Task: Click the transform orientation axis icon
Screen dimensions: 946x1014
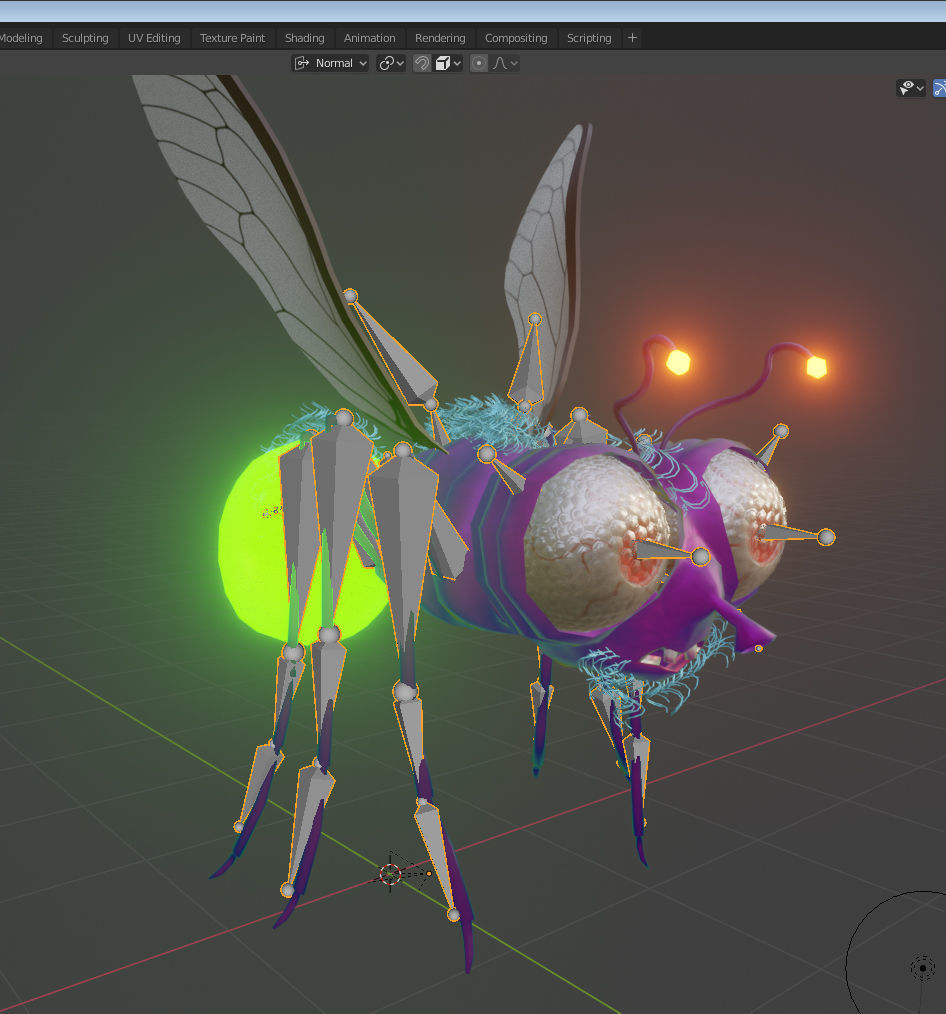Action: point(302,63)
